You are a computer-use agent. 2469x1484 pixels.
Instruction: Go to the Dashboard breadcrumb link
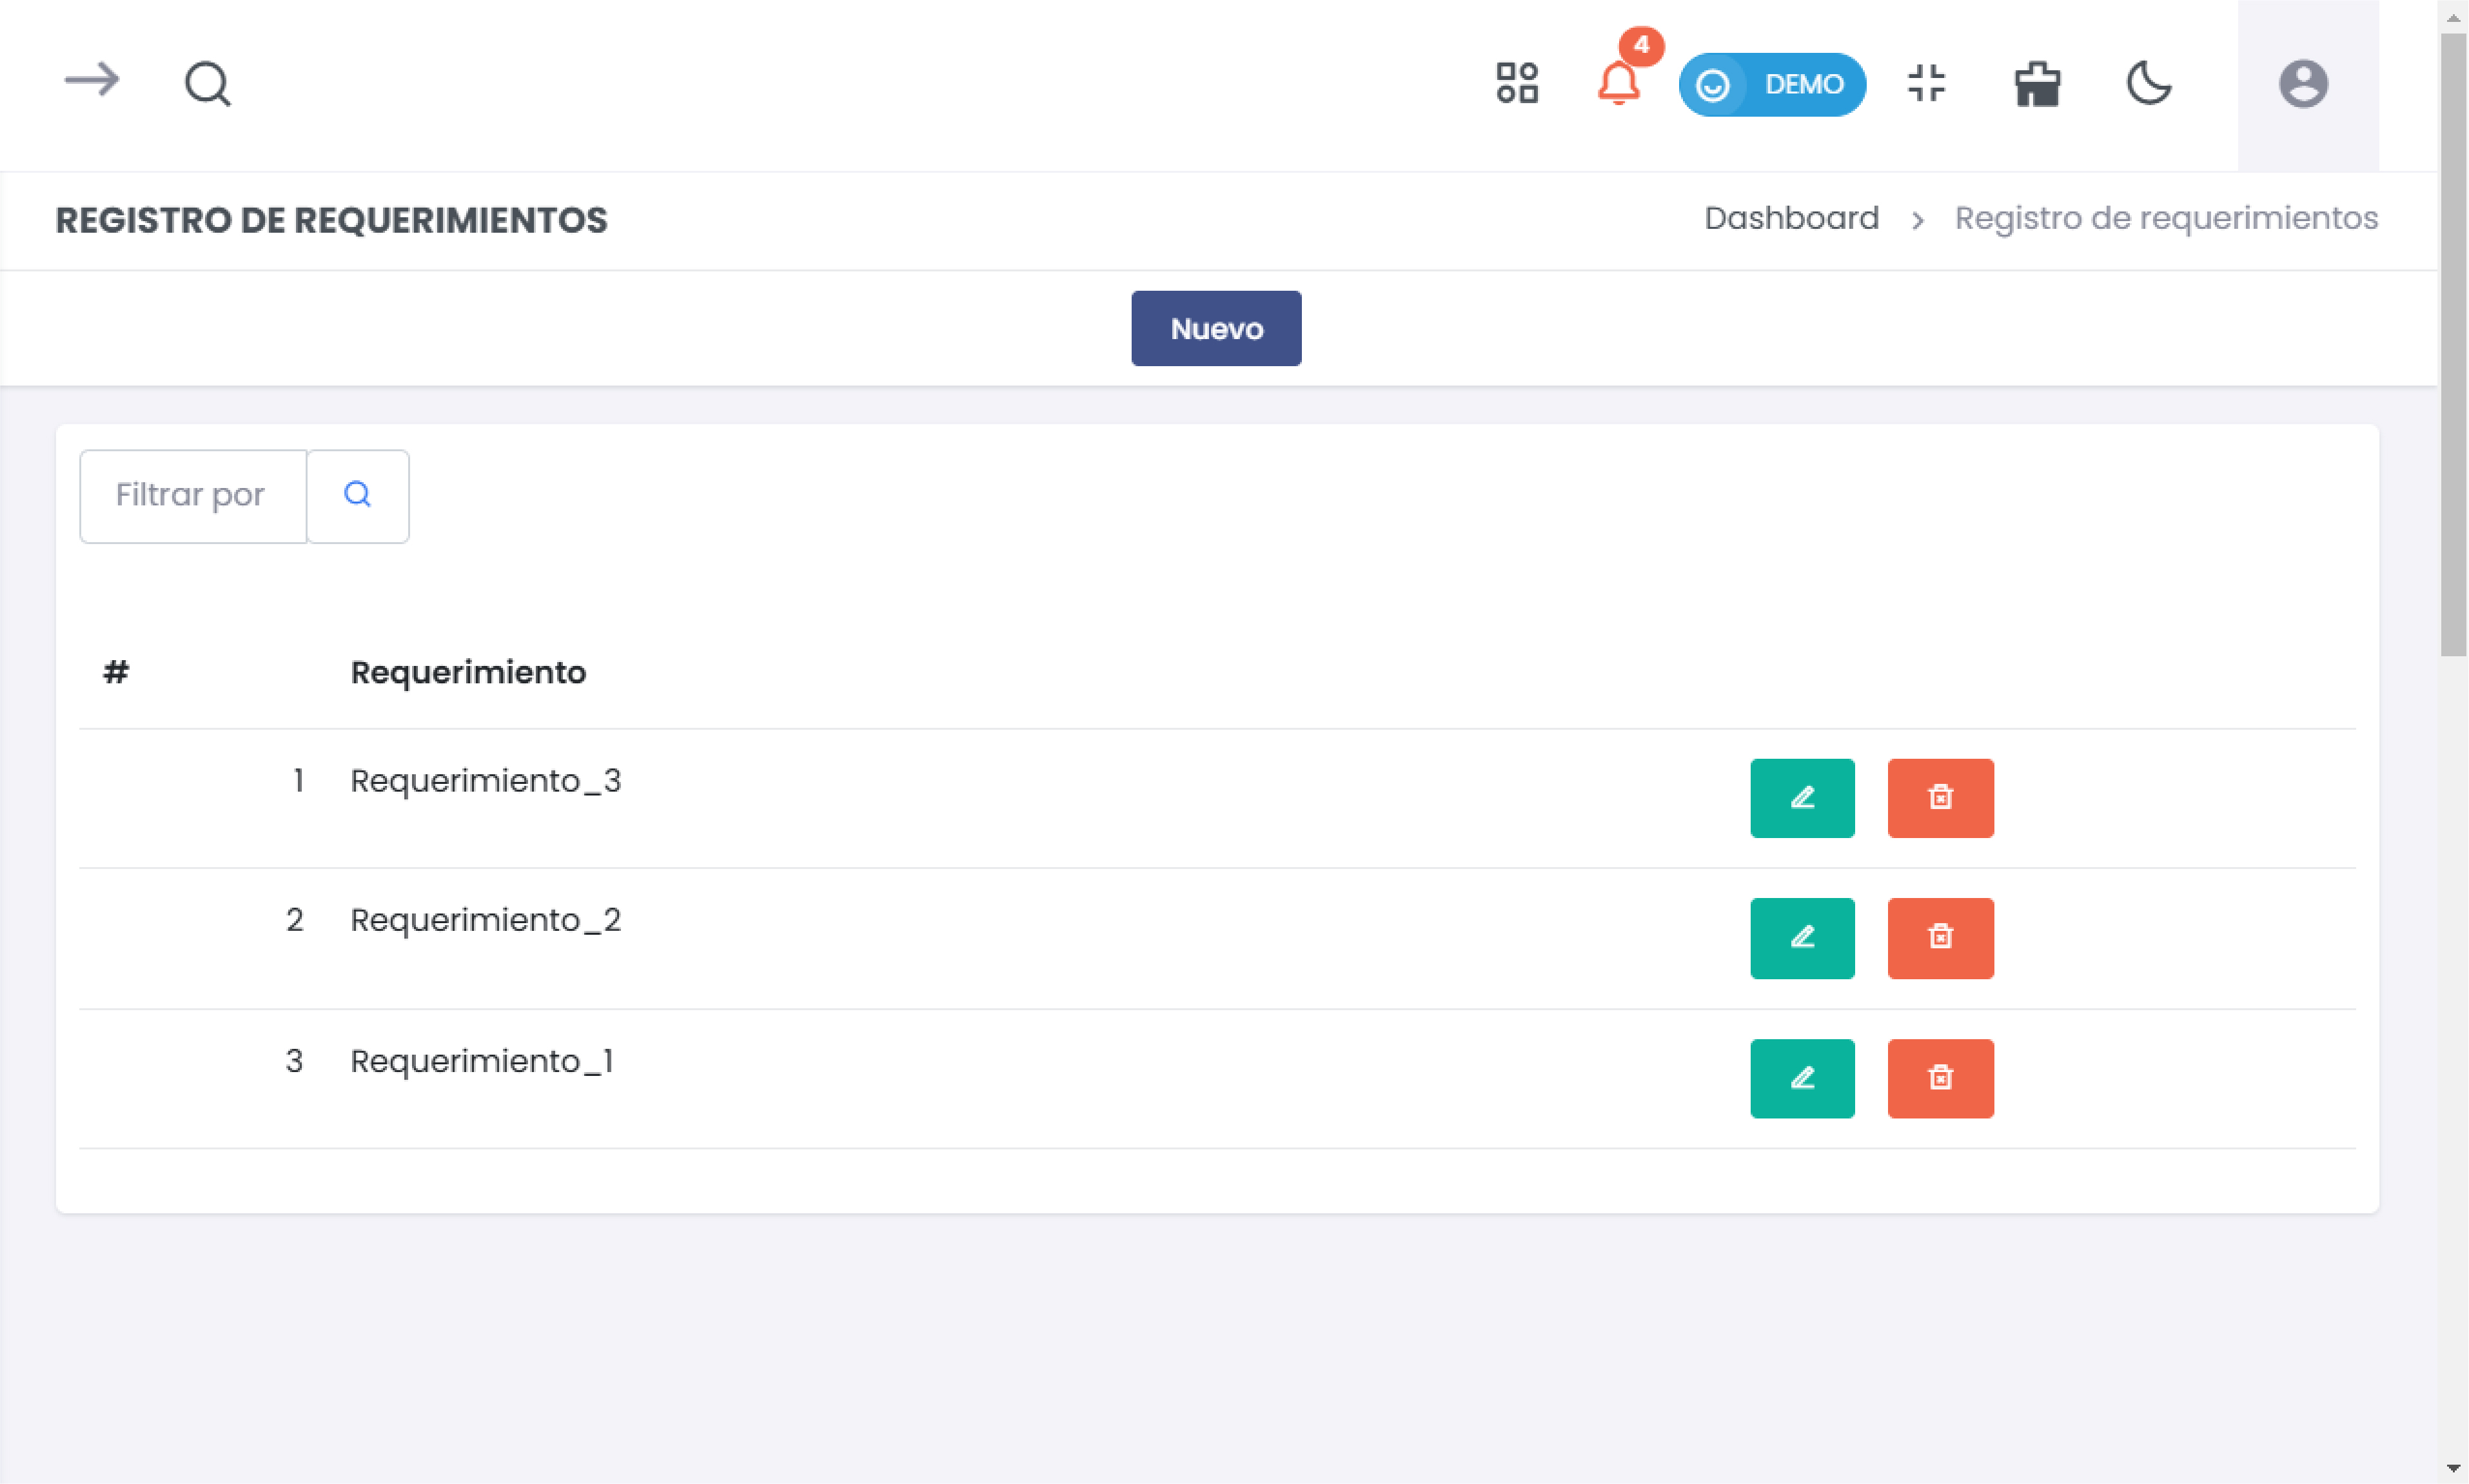1791,218
